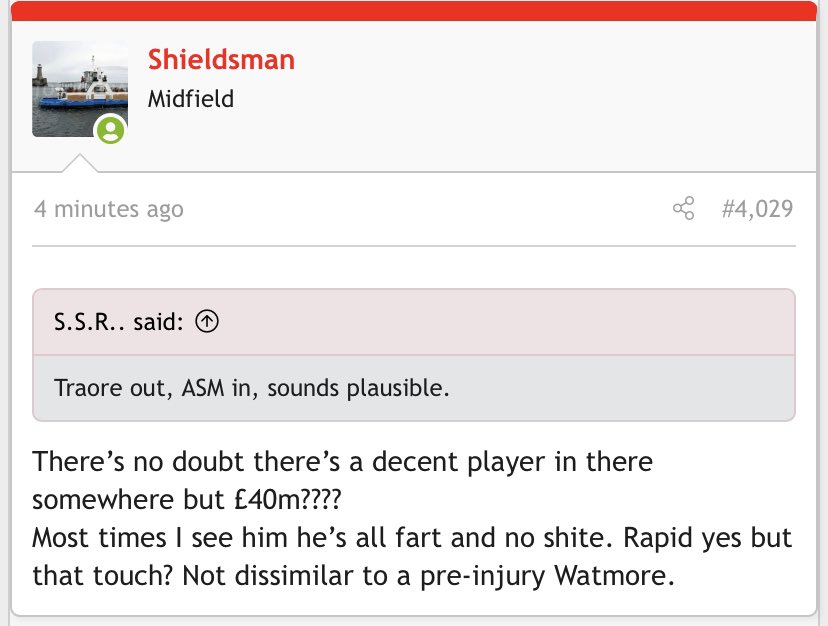Viewport: 828px width, 626px height.
Task: Open the share post icon
Action: 683,208
